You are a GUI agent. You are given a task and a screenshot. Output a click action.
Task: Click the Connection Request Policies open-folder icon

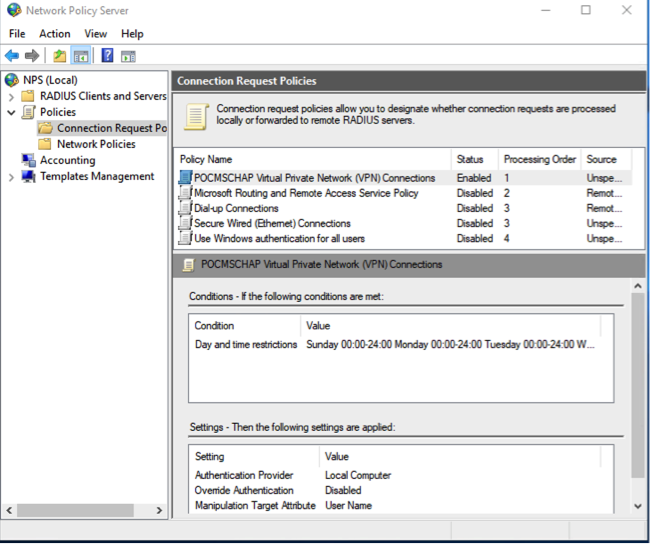click(x=46, y=128)
